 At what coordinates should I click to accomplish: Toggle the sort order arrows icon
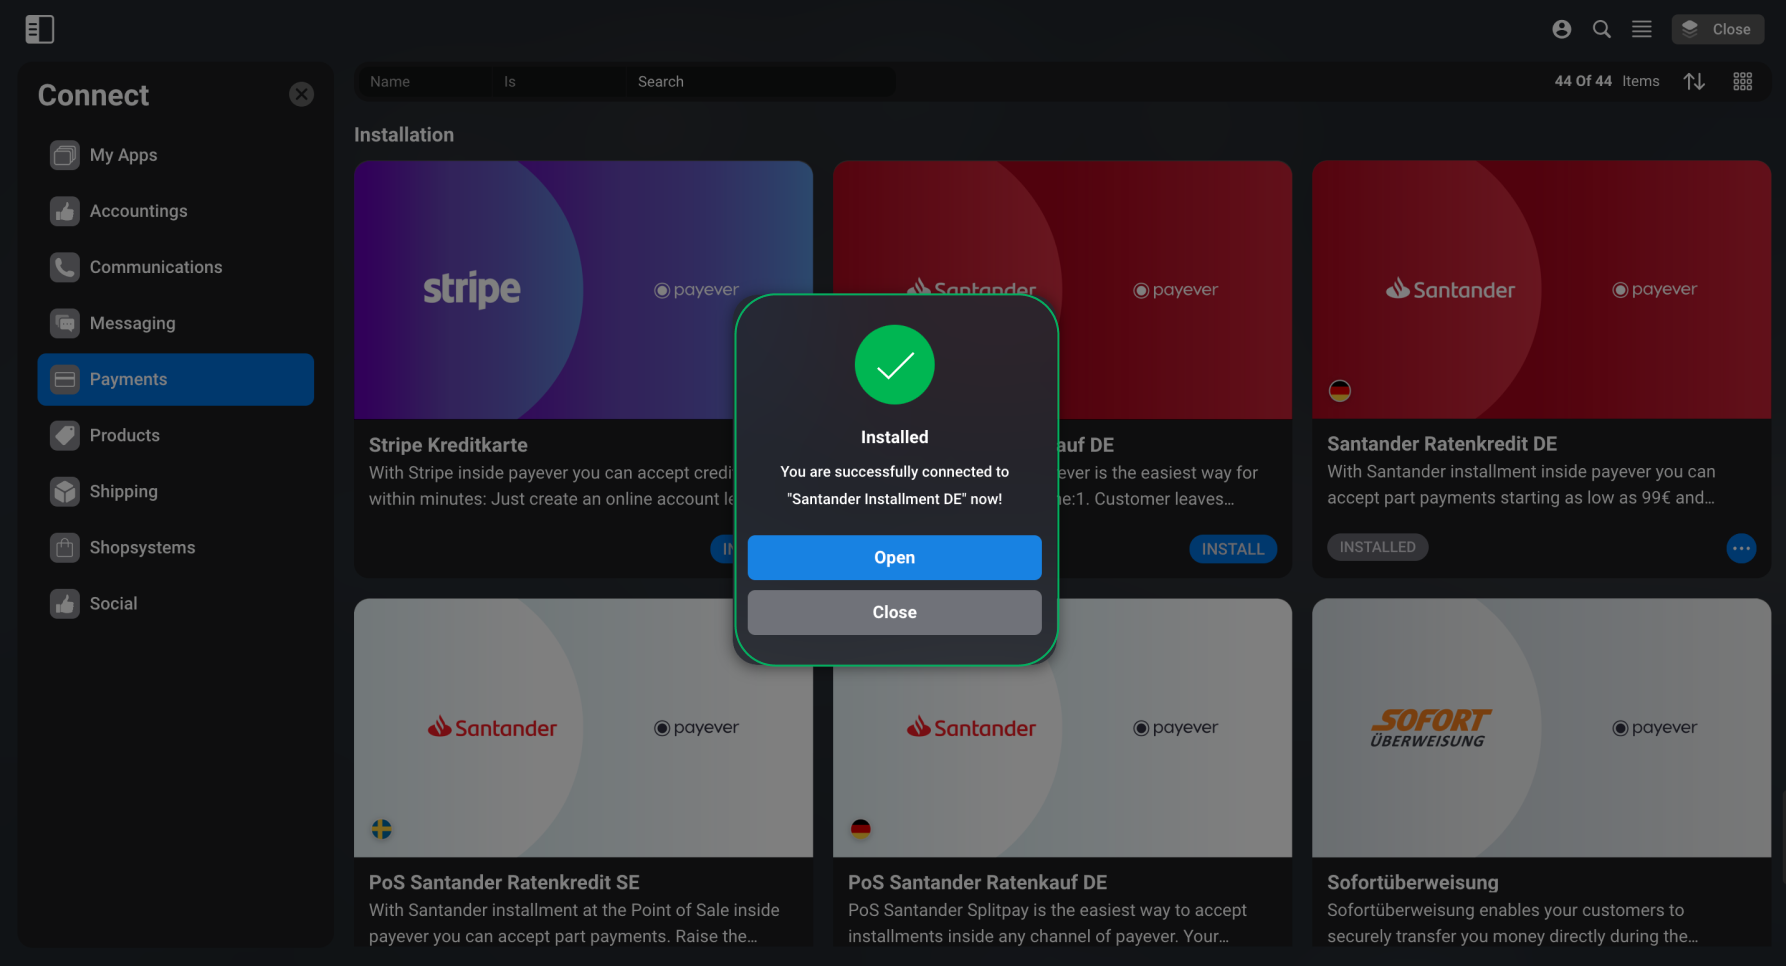pyautogui.click(x=1694, y=81)
